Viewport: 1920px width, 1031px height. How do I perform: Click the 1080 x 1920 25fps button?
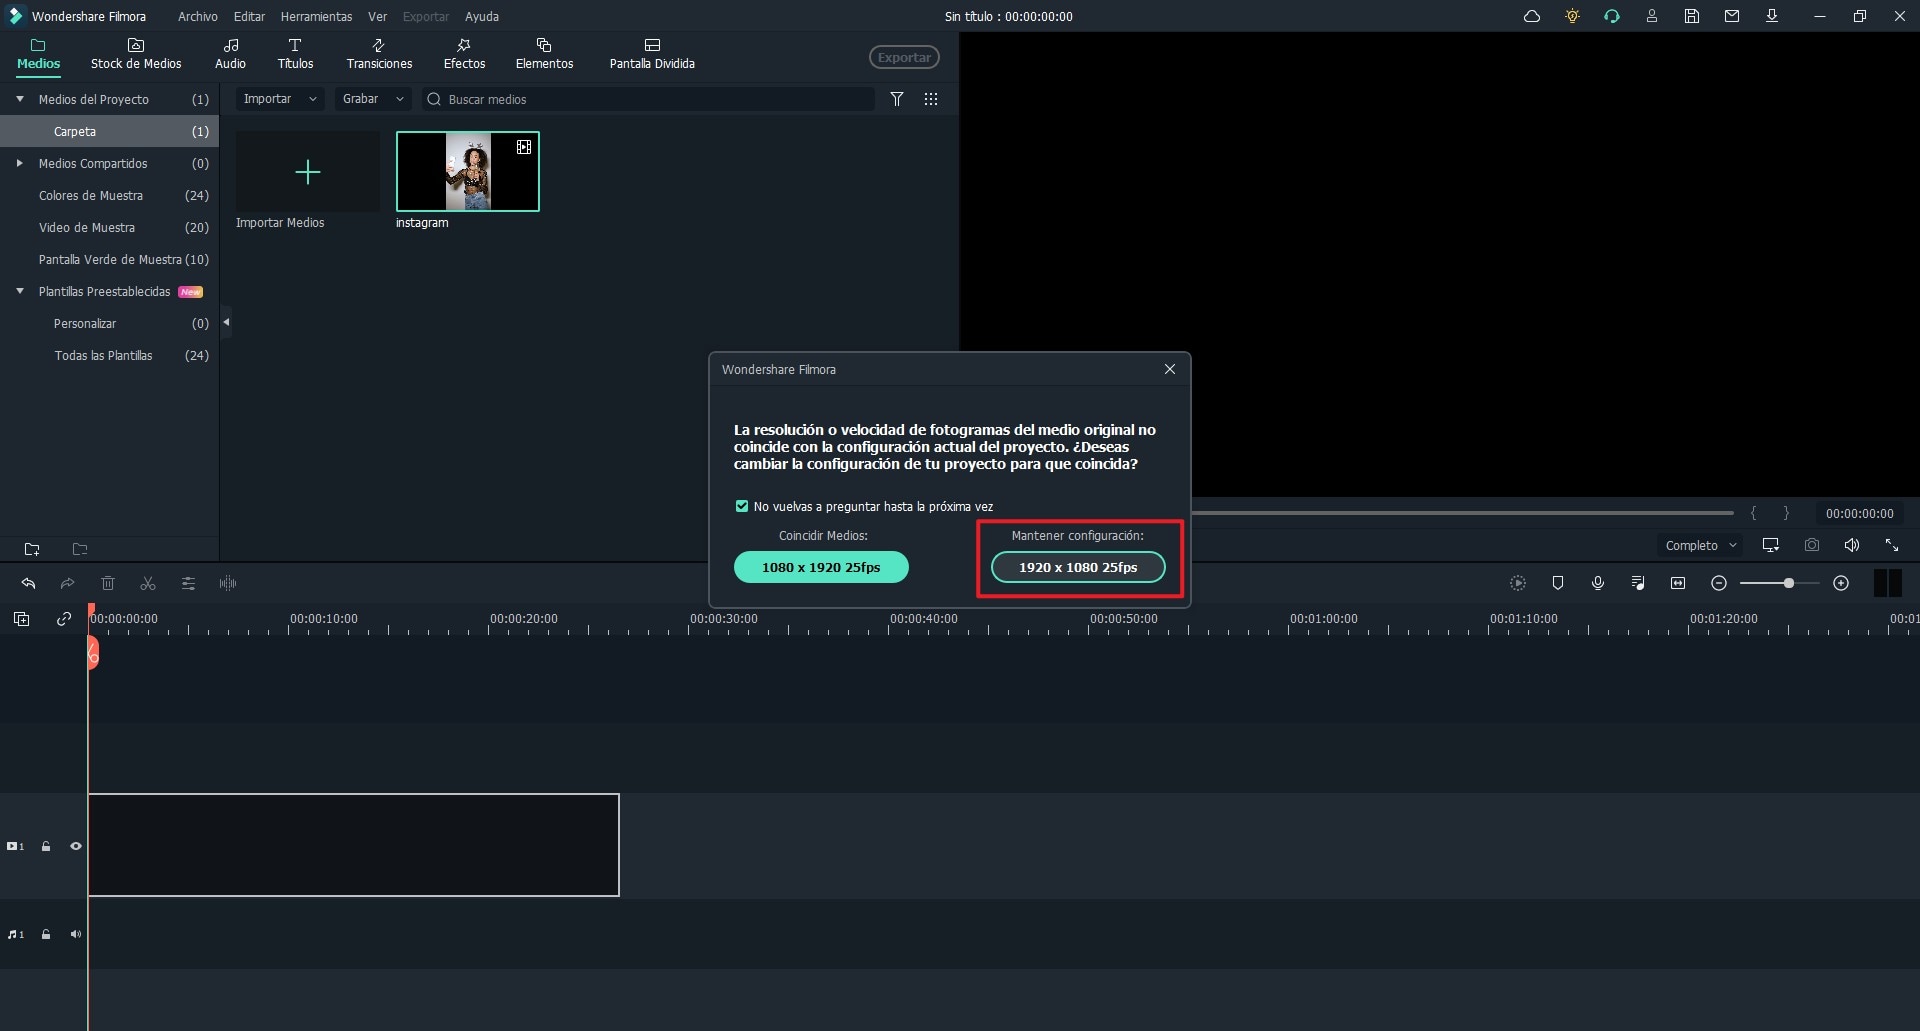coord(821,567)
